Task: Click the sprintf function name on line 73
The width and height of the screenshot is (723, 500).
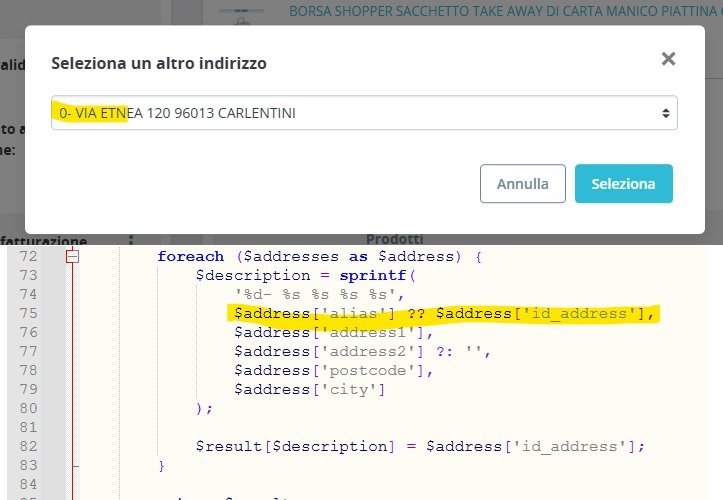Action: pos(373,275)
